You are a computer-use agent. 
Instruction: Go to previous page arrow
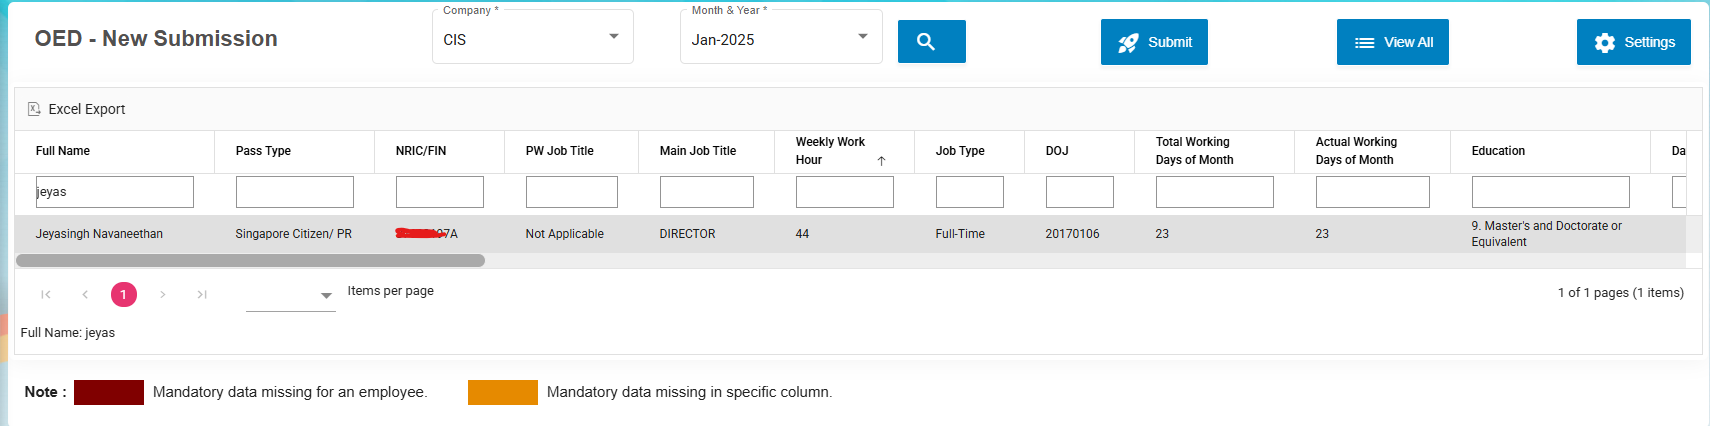(x=85, y=294)
